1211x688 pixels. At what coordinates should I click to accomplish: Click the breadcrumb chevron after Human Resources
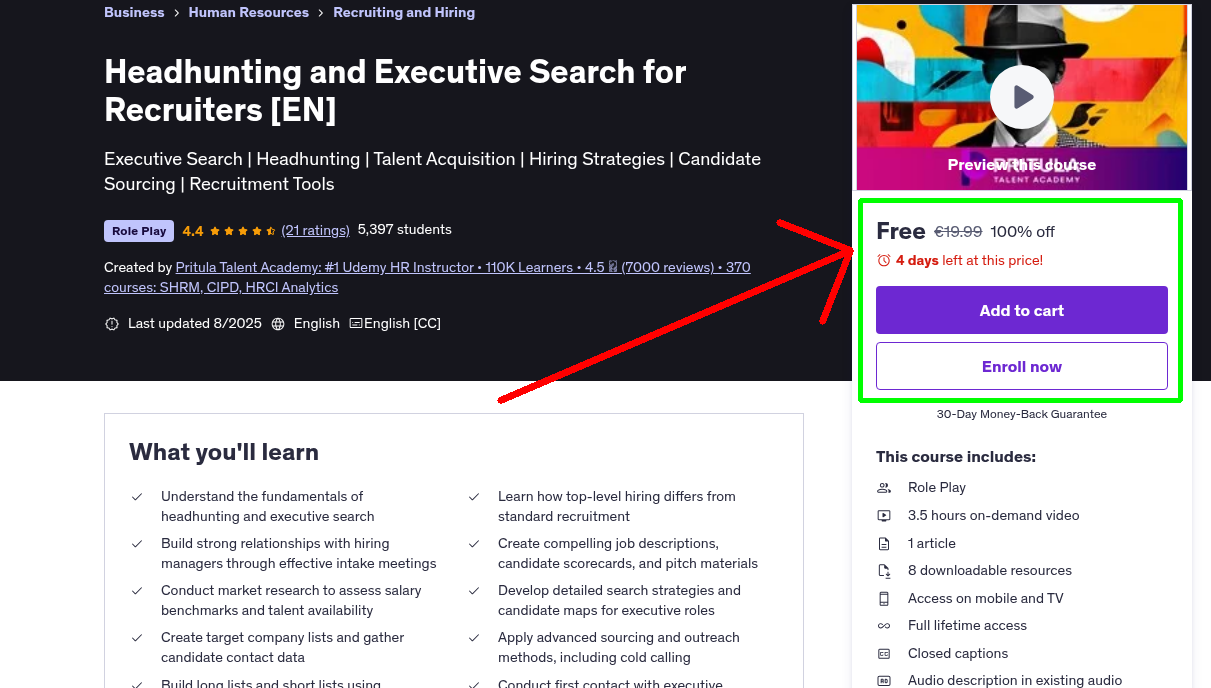point(321,13)
